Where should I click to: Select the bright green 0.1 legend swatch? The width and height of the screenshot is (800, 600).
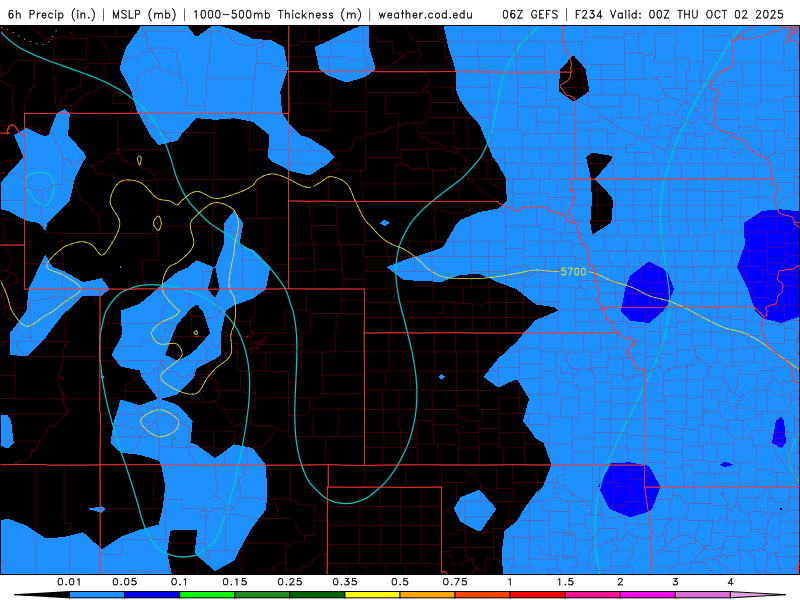coord(207,595)
